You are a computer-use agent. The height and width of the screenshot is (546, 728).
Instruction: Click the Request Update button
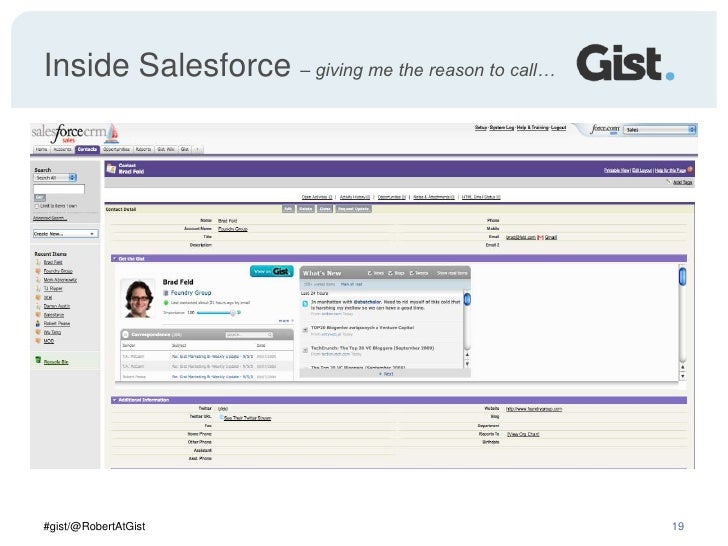point(353,209)
